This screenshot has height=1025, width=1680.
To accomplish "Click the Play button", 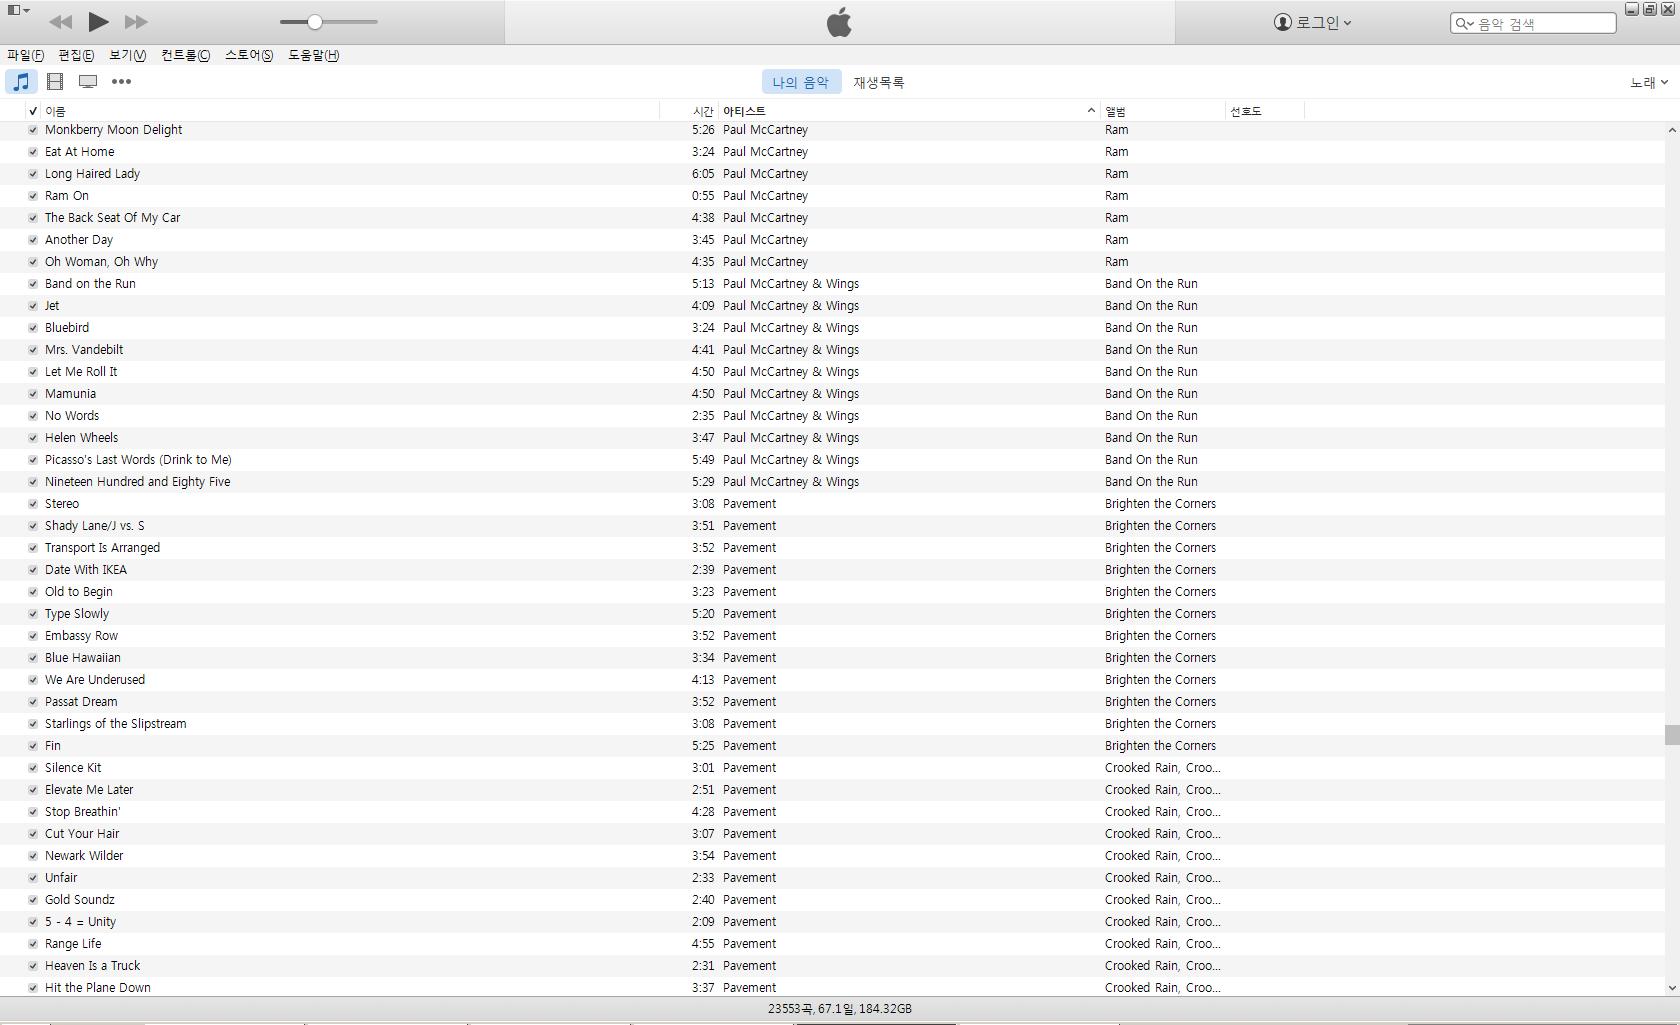I will [98, 21].
